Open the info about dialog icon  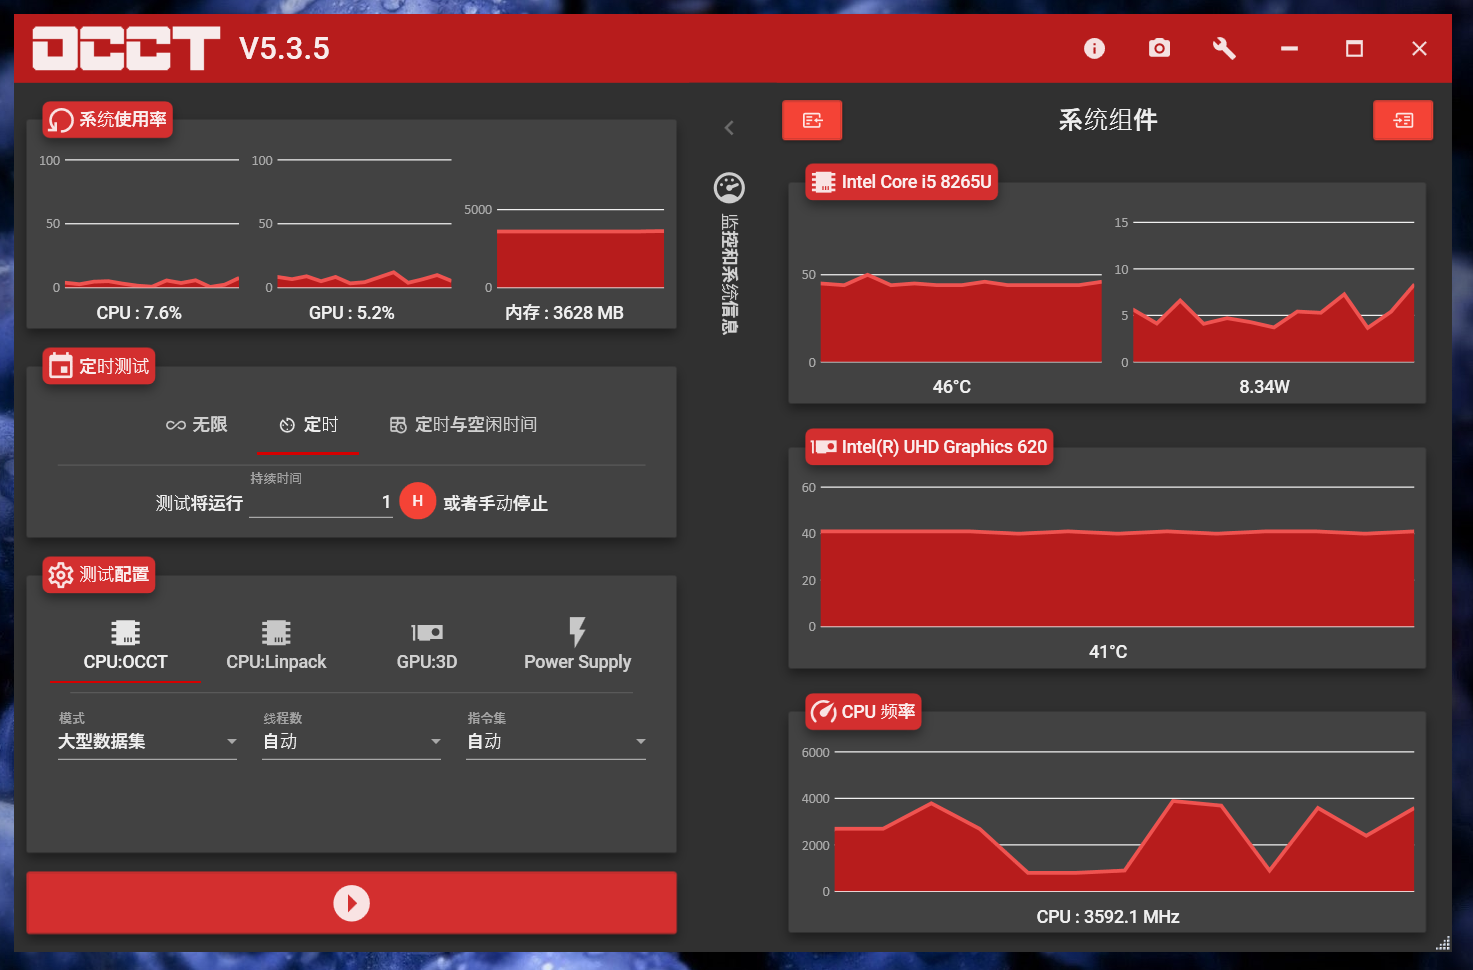tap(1094, 48)
